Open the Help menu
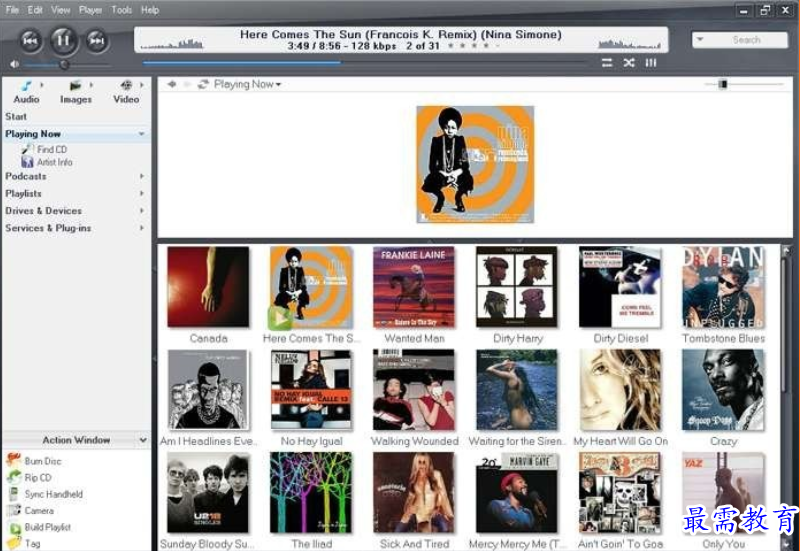 150,10
